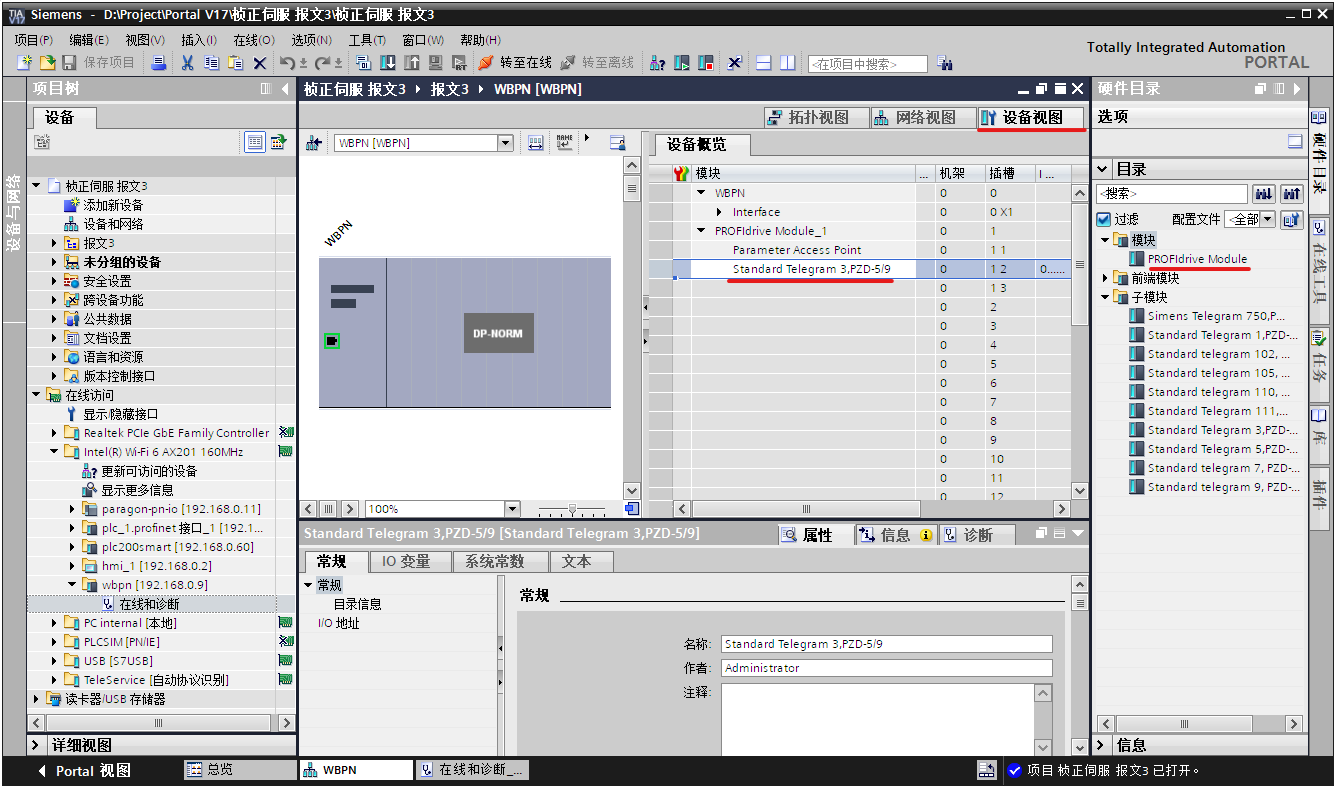This screenshot has height=788, width=1336.
Task: Click the search-in-project binoculars icon
Action: click(945, 62)
